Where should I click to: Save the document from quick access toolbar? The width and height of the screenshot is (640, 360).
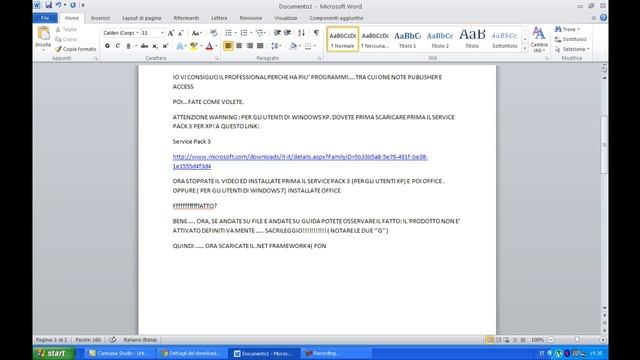click(49, 5)
